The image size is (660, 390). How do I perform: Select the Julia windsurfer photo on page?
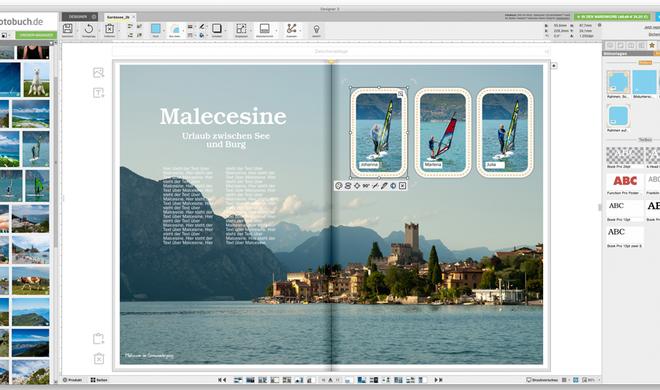[x=505, y=133]
